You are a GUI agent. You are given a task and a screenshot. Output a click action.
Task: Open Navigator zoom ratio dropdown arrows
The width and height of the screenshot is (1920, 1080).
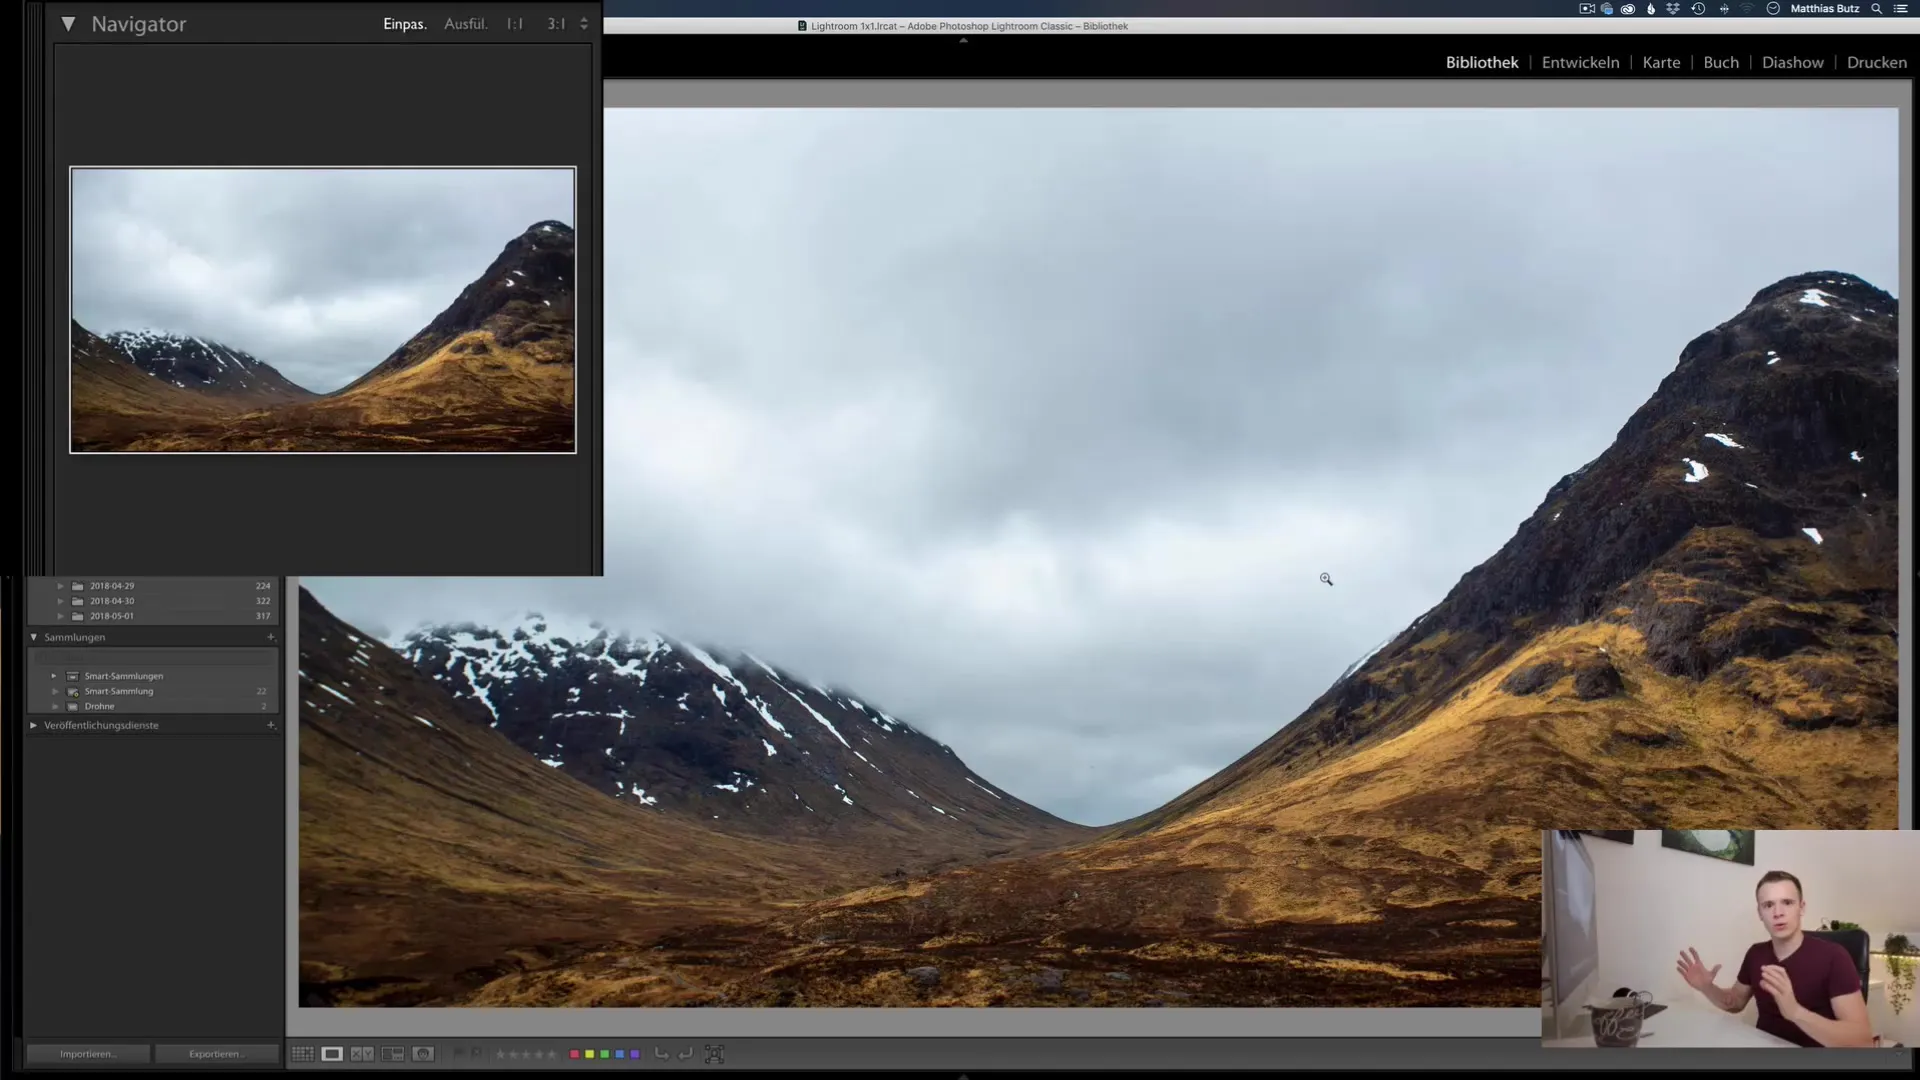tap(584, 24)
